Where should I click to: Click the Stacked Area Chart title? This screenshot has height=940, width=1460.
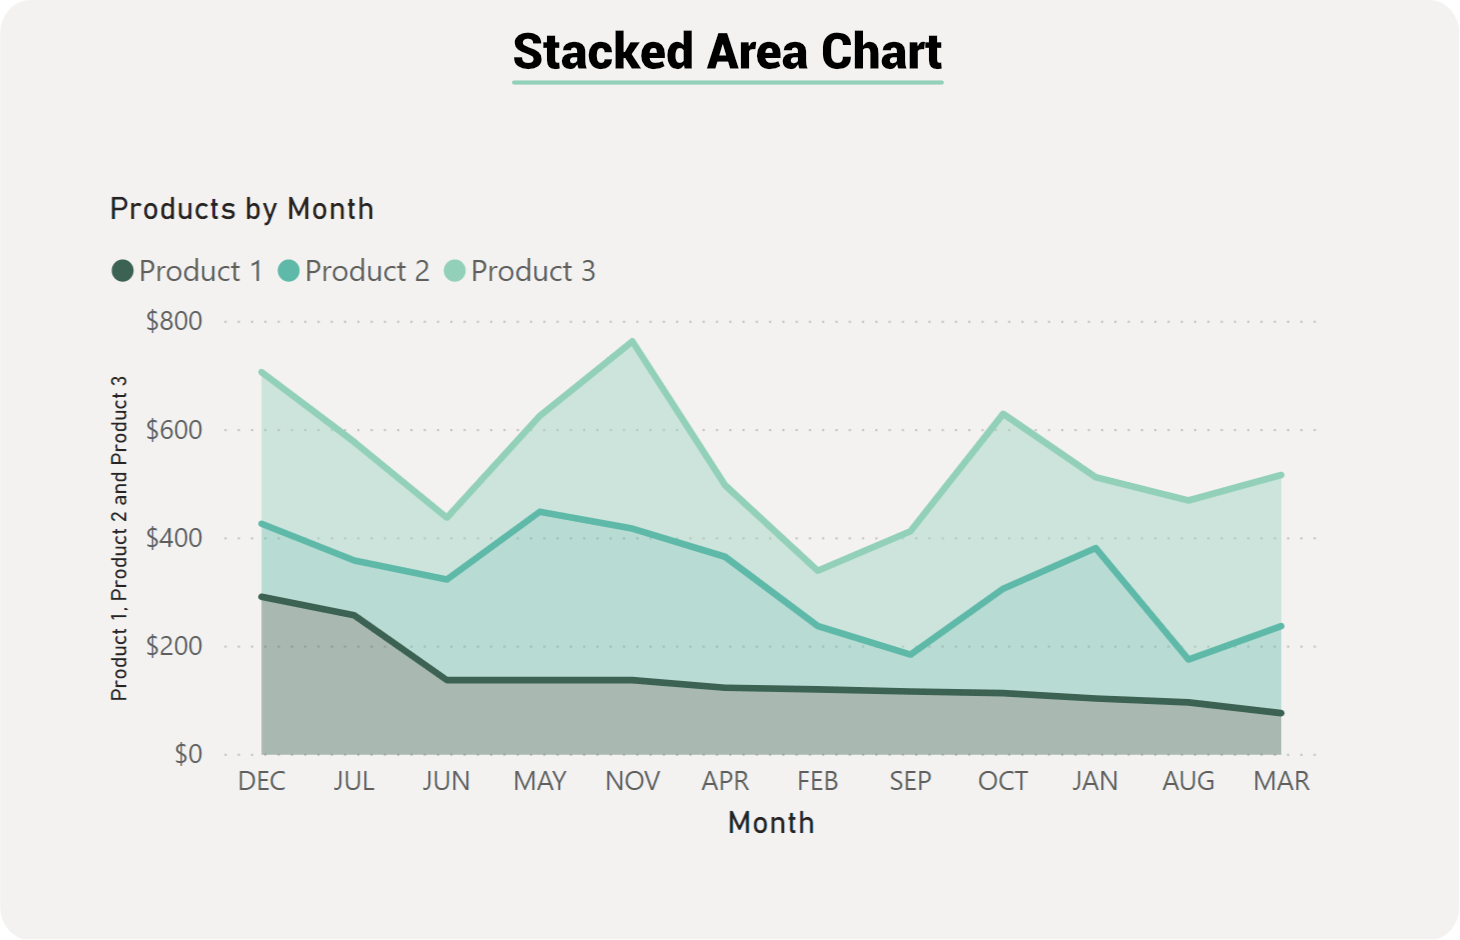pos(727,52)
